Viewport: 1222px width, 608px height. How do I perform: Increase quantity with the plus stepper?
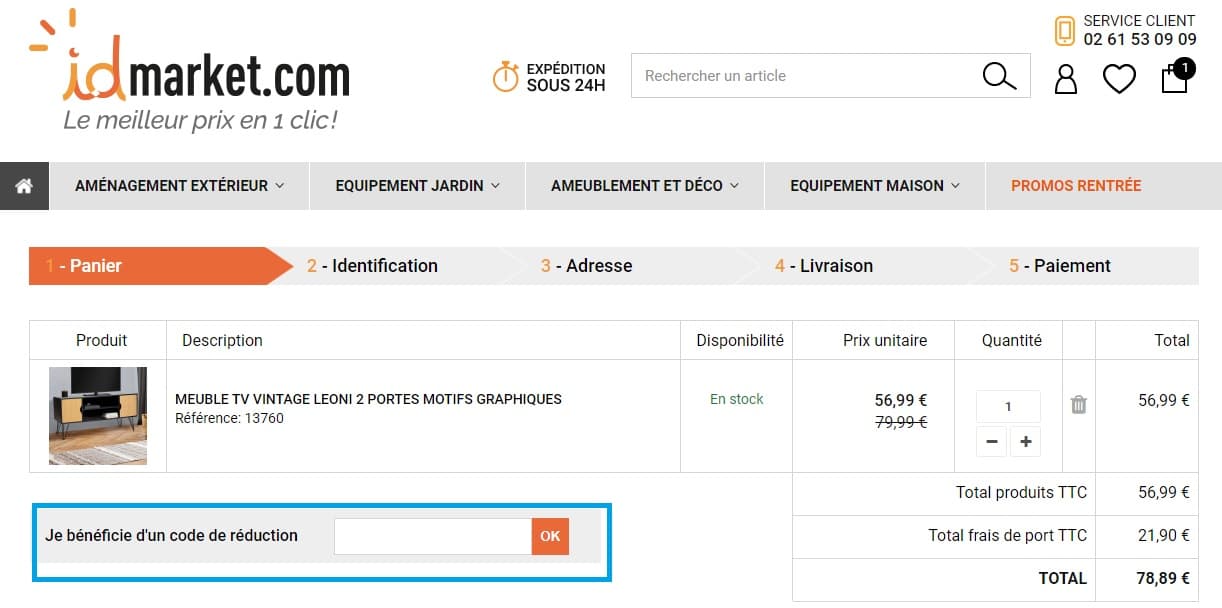tap(1025, 441)
